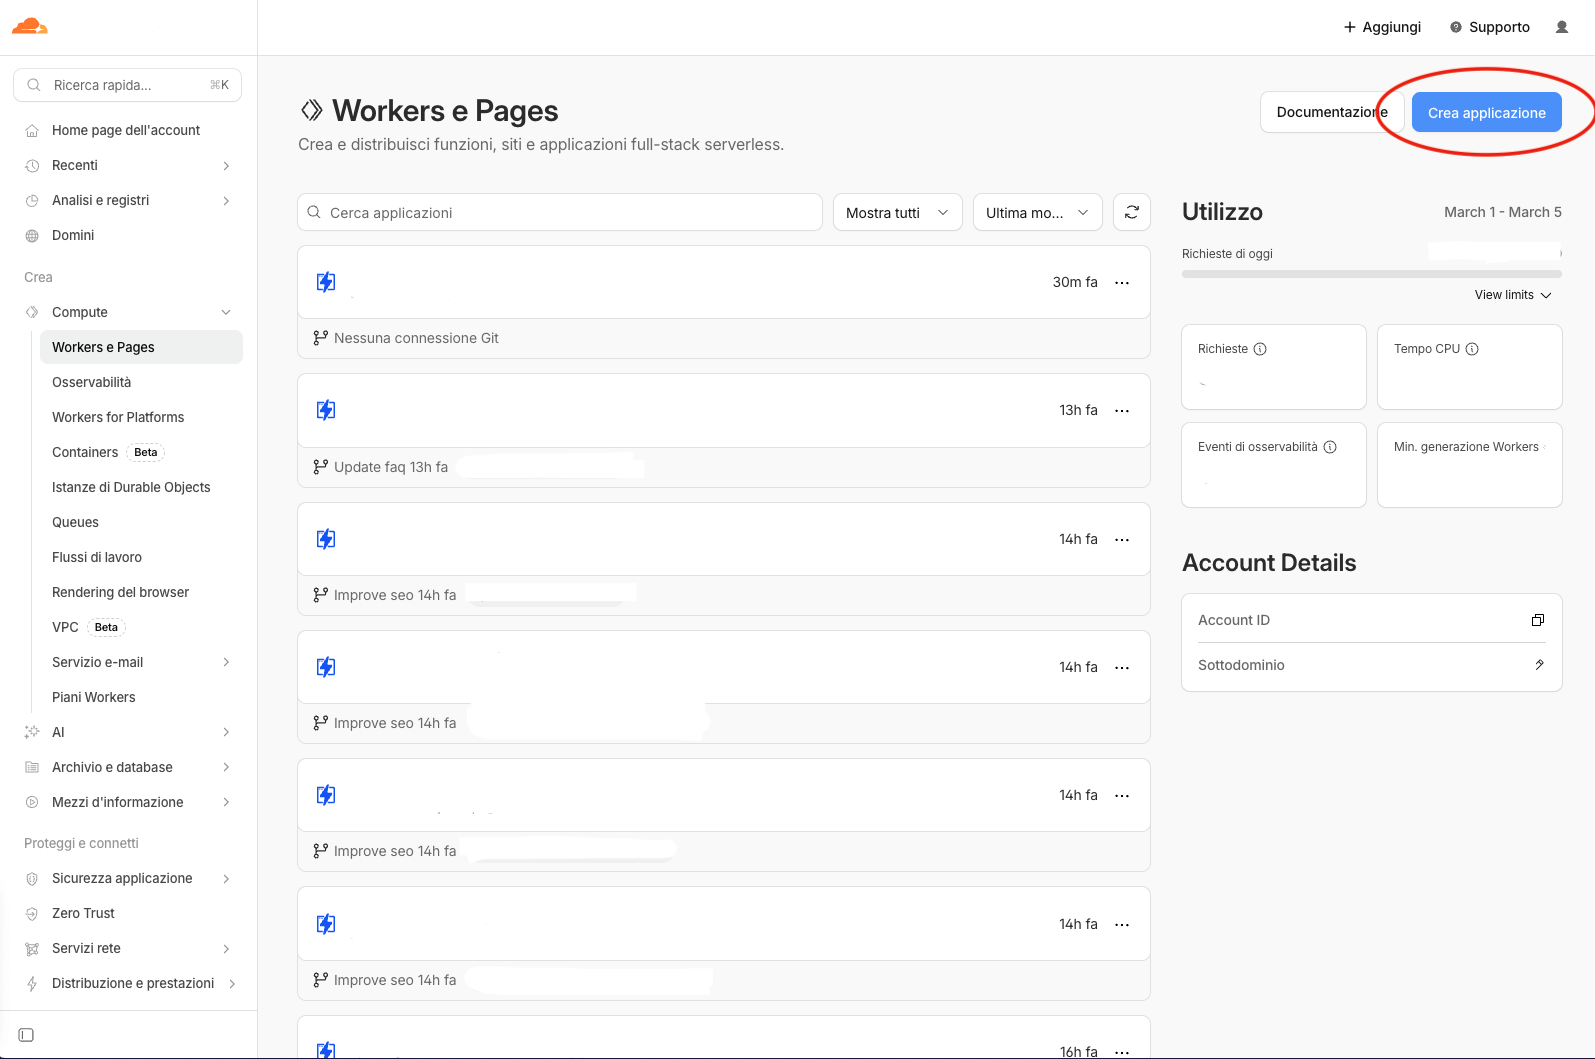Expand Analisi e registri

tap(226, 200)
